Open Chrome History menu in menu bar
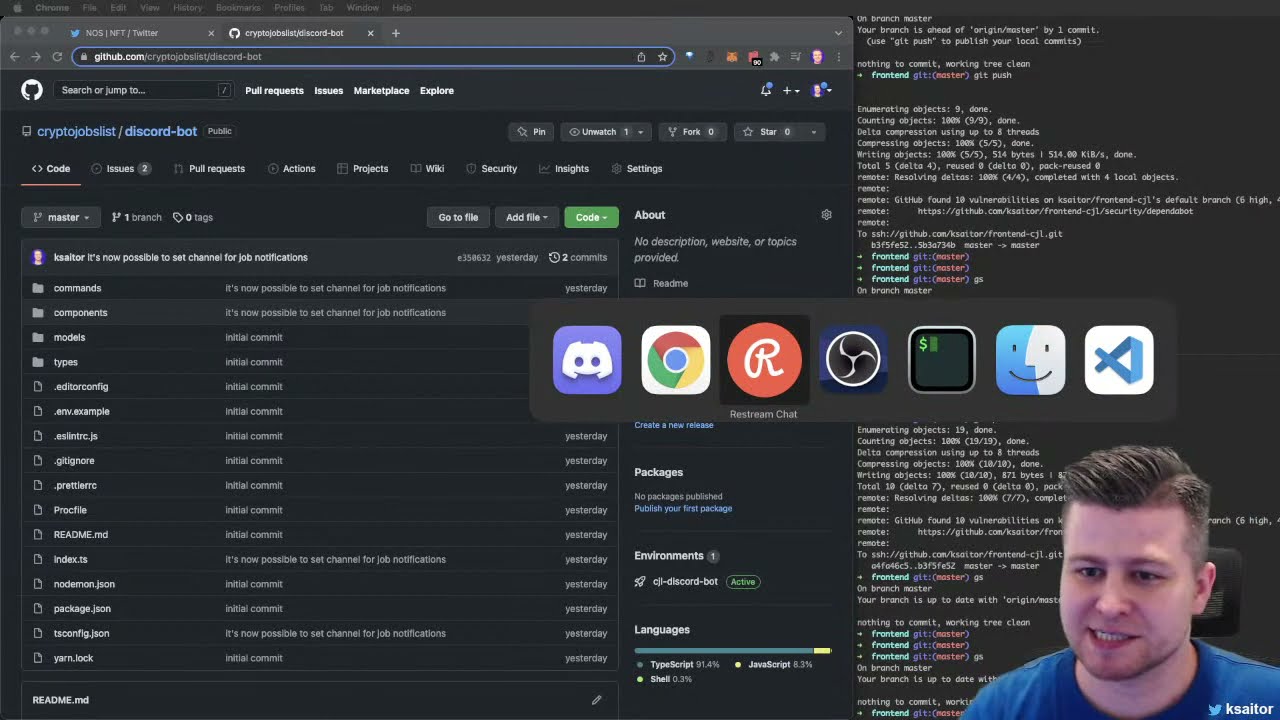This screenshot has height=720, width=1280. (x=187, y=8)
